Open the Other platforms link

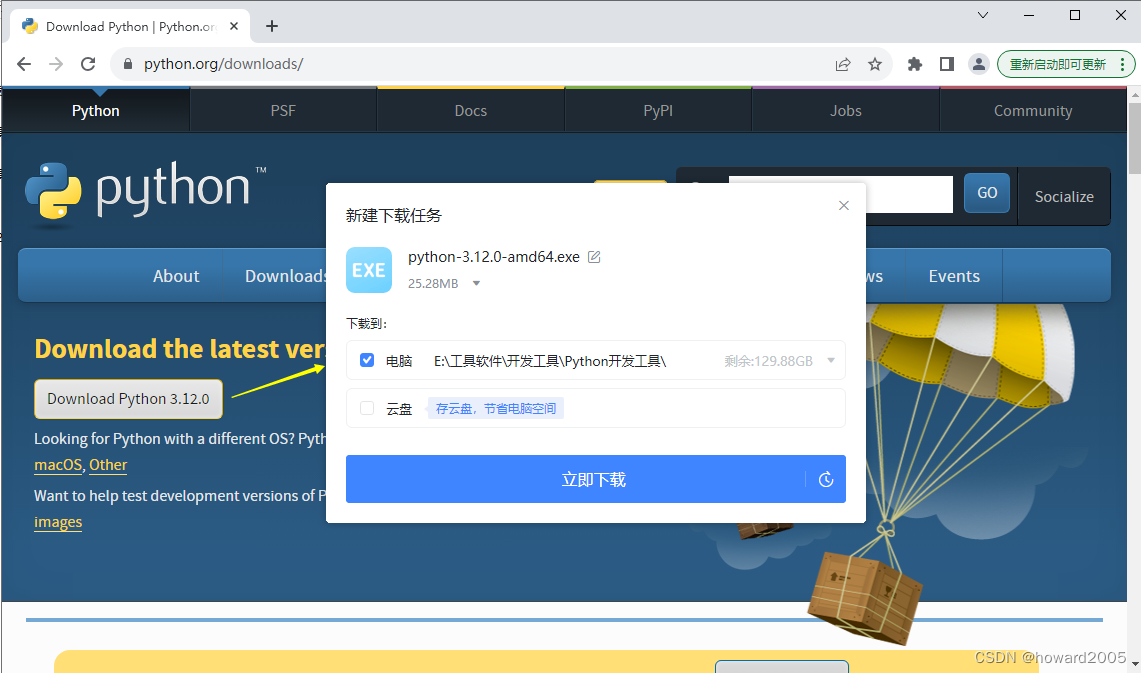[108, 465]
